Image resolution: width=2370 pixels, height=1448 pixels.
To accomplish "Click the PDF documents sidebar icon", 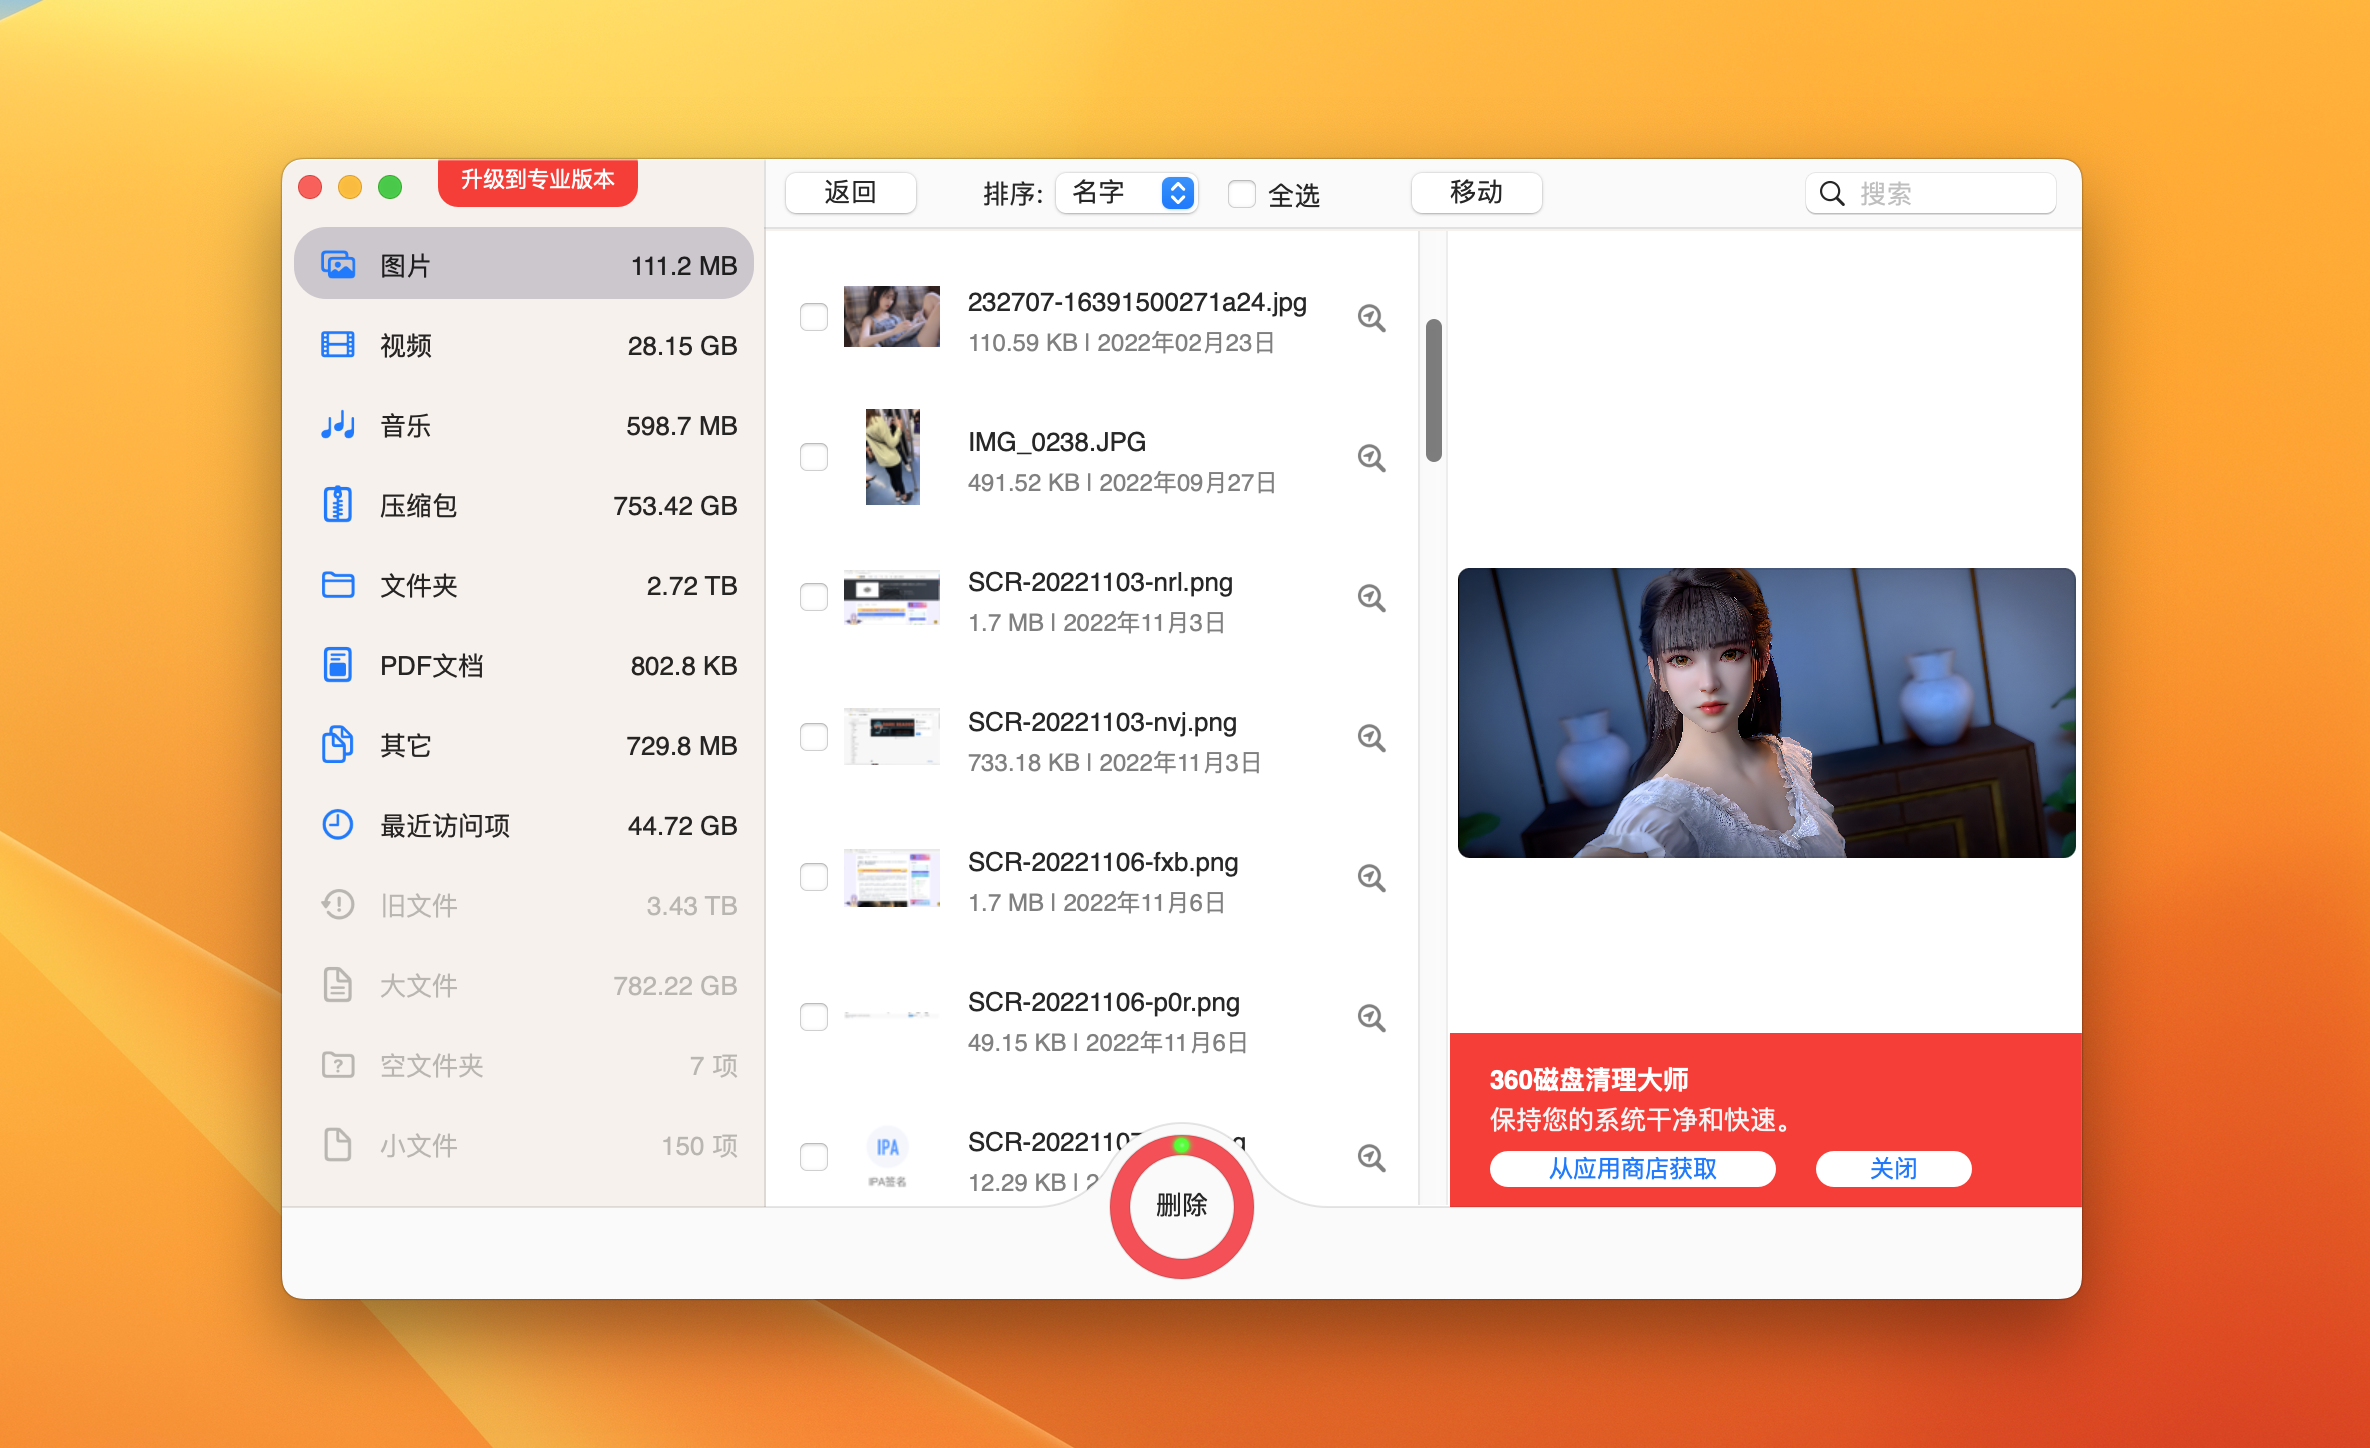I will [x=338, y=665].
